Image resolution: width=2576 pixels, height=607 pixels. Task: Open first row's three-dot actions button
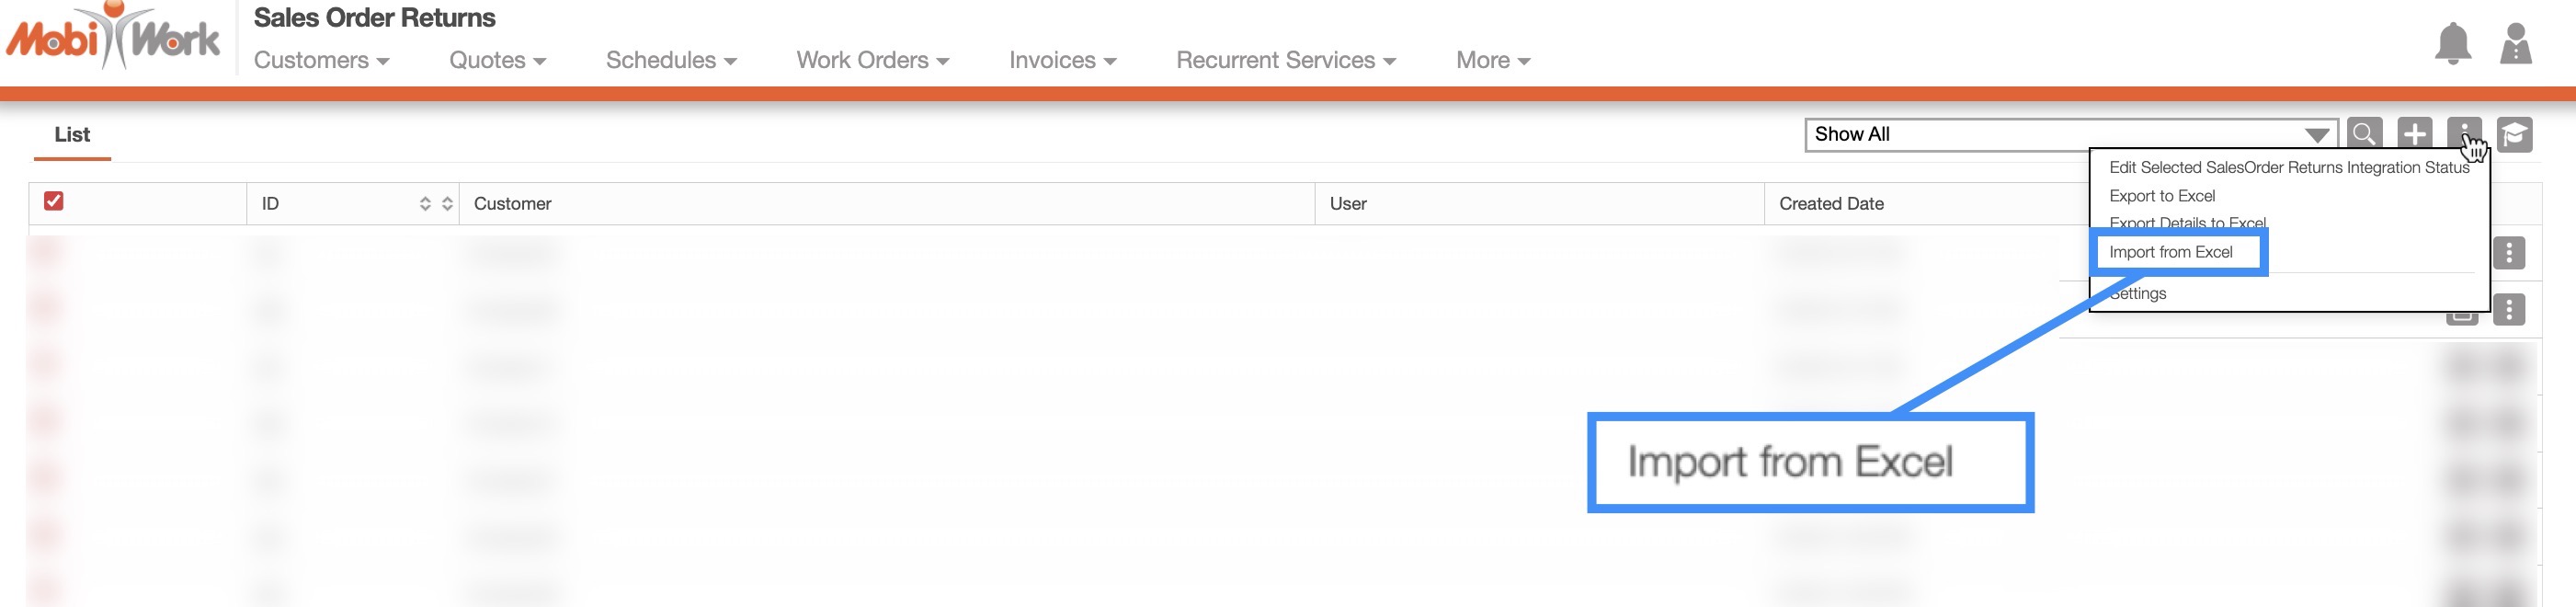coord(2508,253)
